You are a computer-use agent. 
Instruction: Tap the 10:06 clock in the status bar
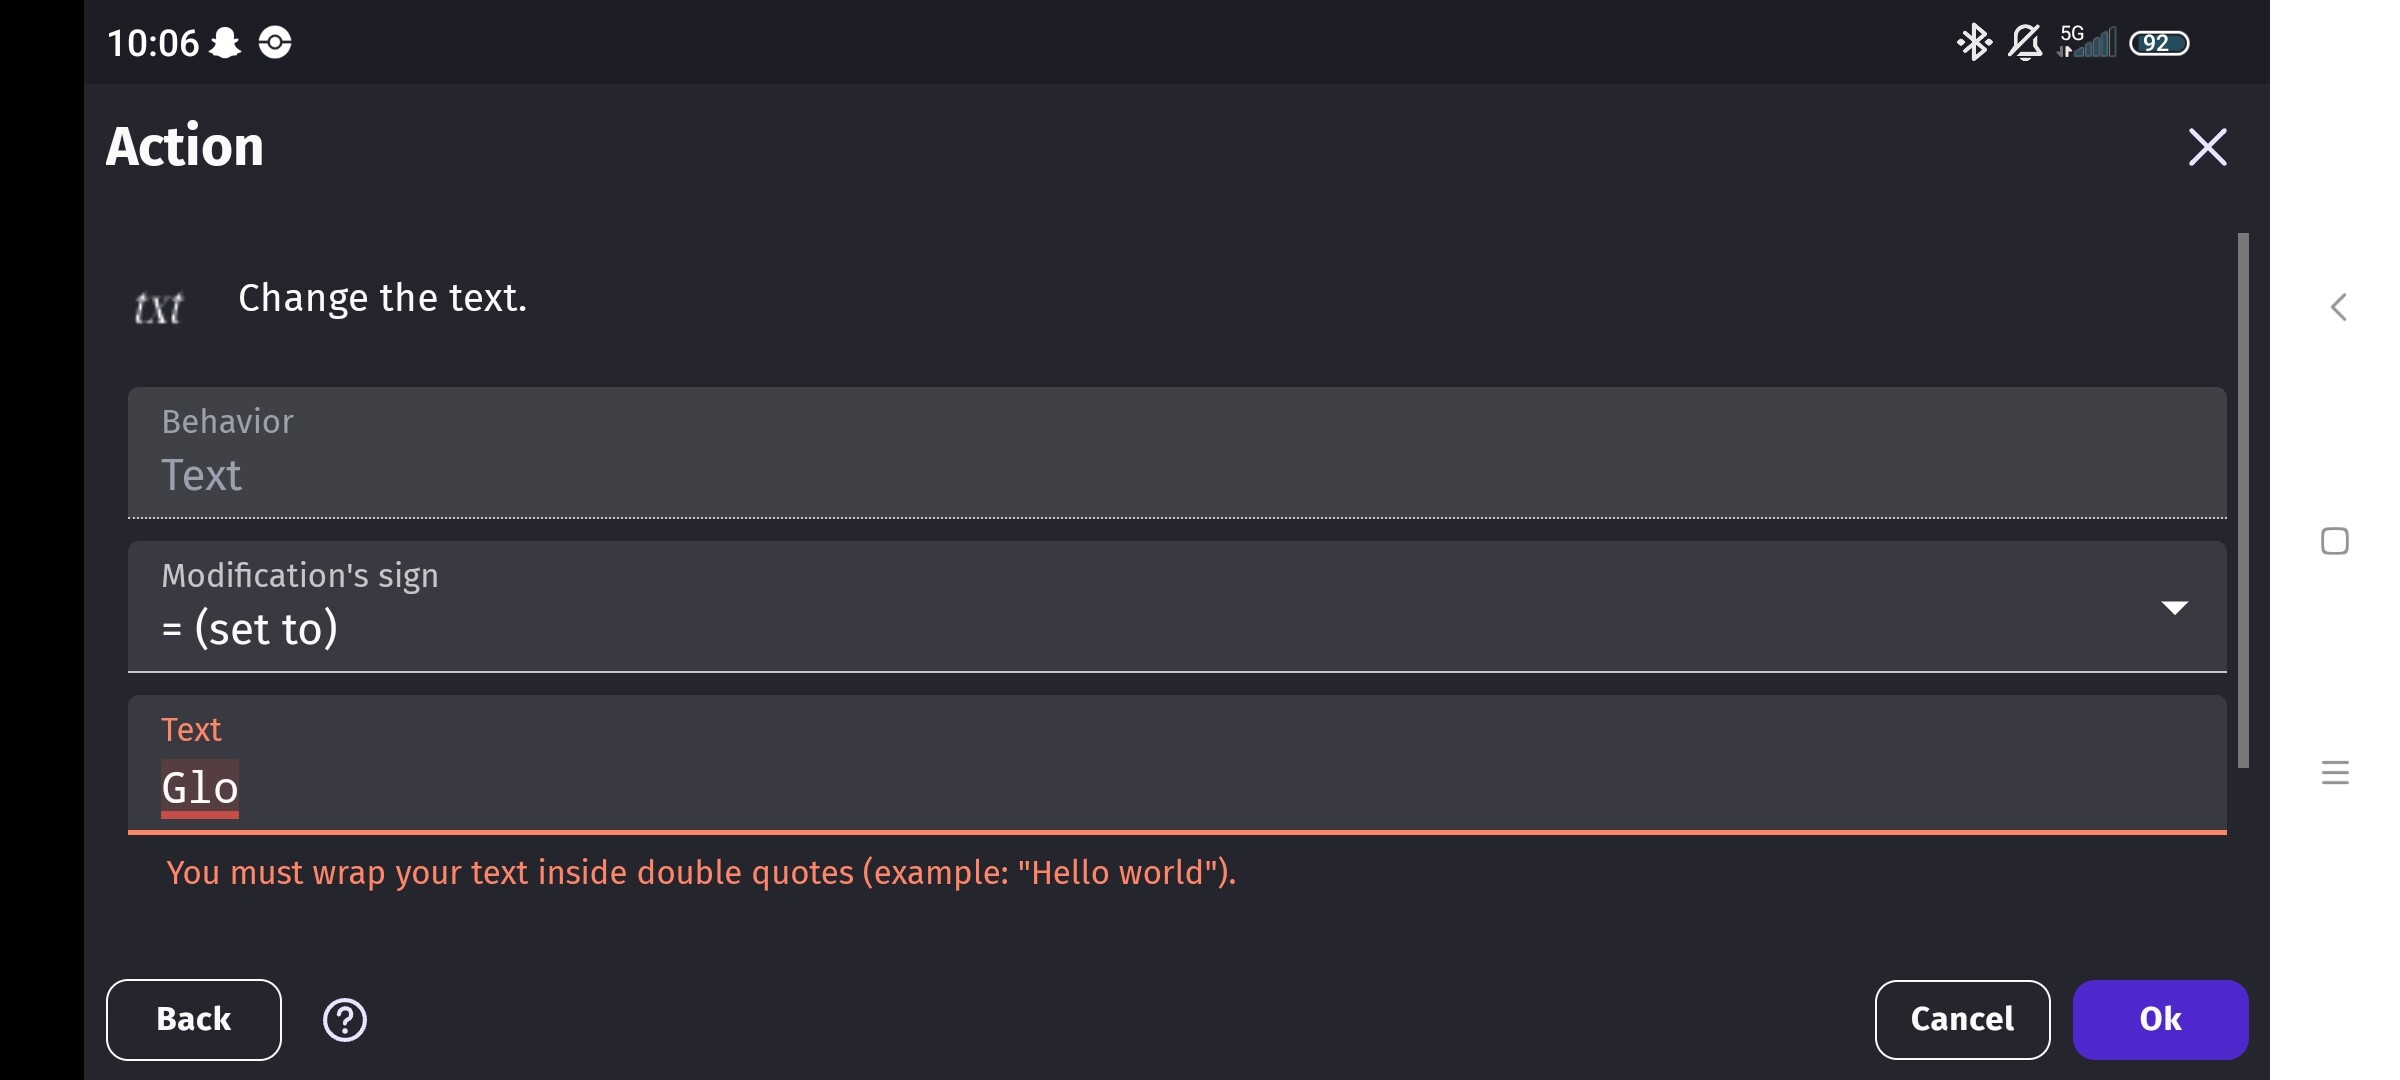(152, 42)
